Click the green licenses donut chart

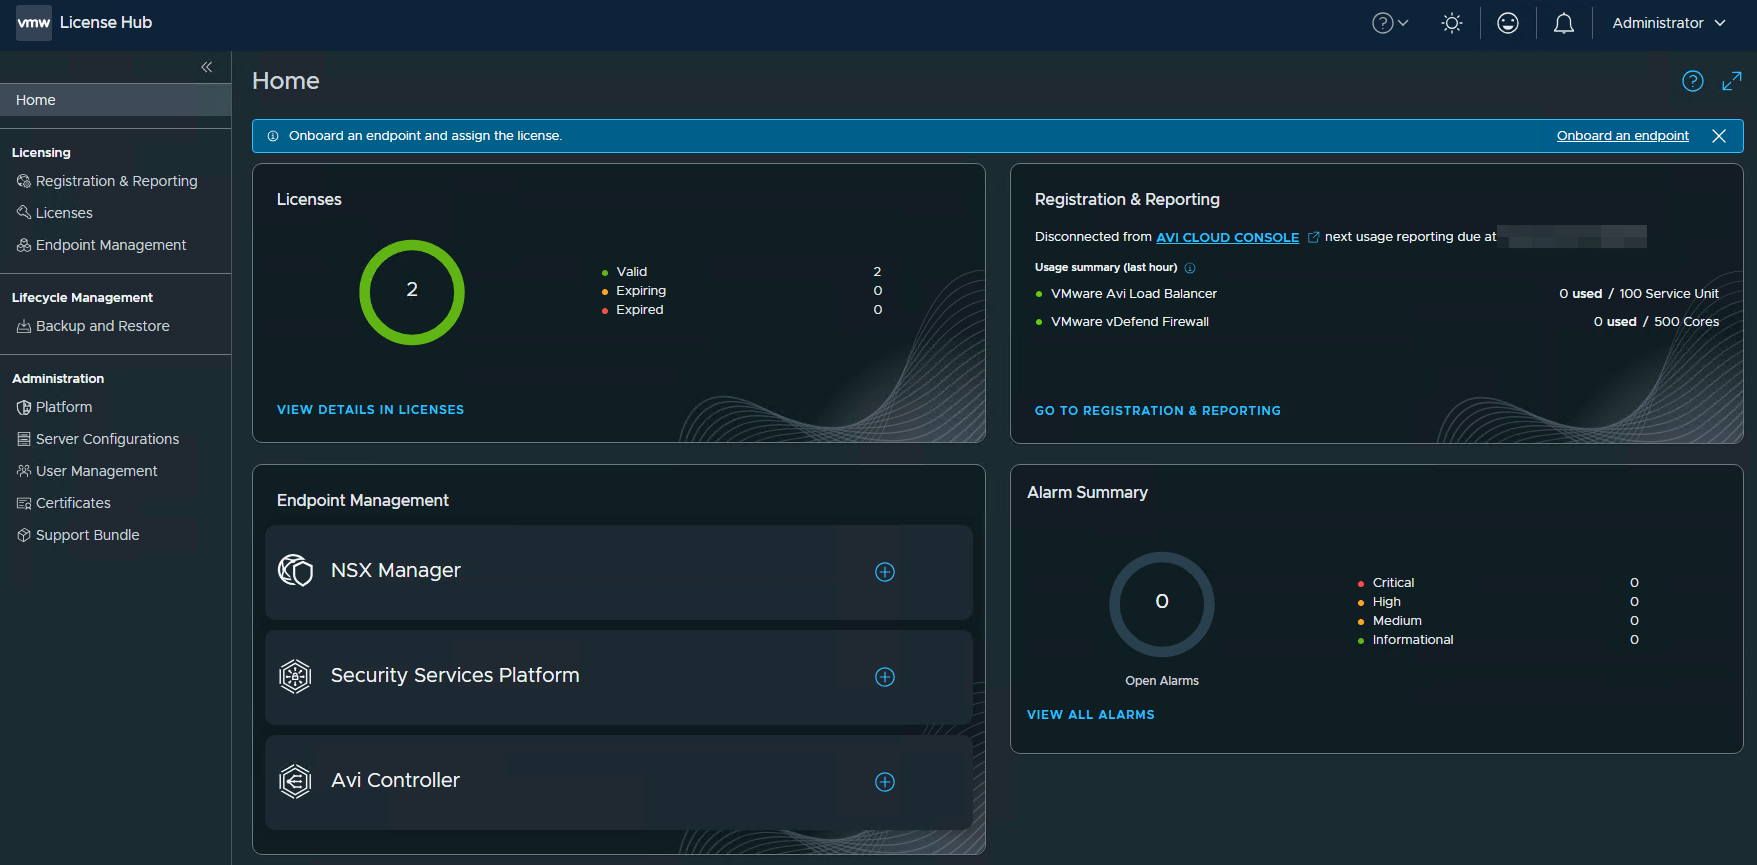412,292
